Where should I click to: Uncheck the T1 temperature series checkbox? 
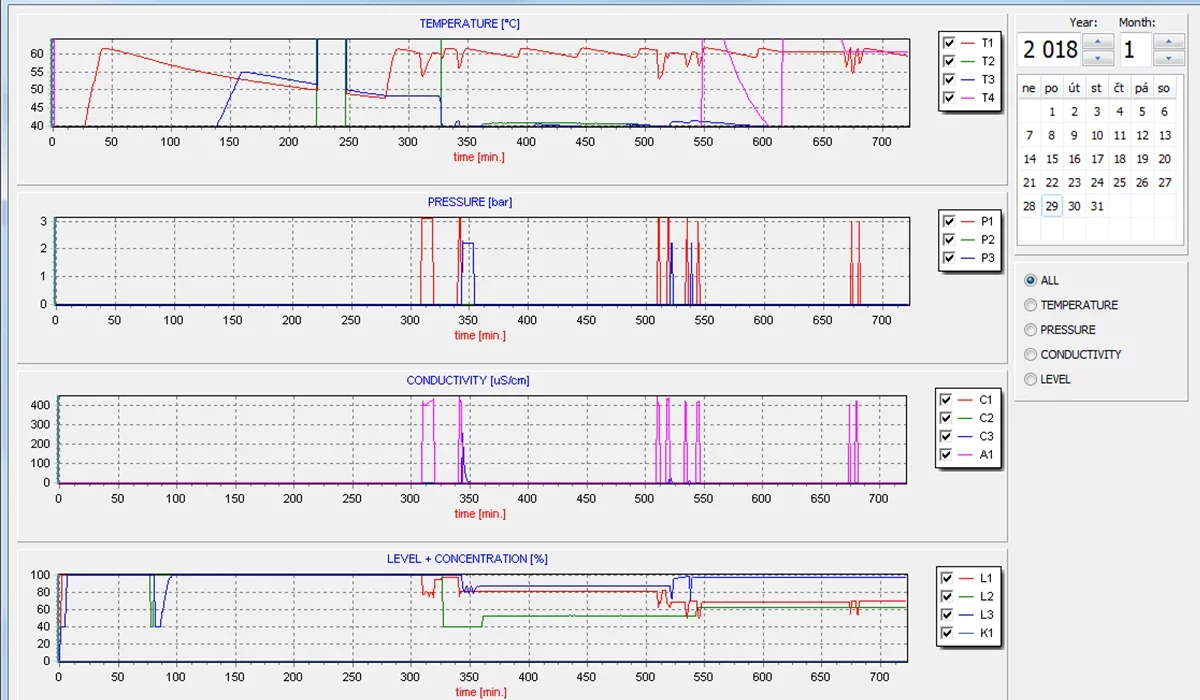949,43
